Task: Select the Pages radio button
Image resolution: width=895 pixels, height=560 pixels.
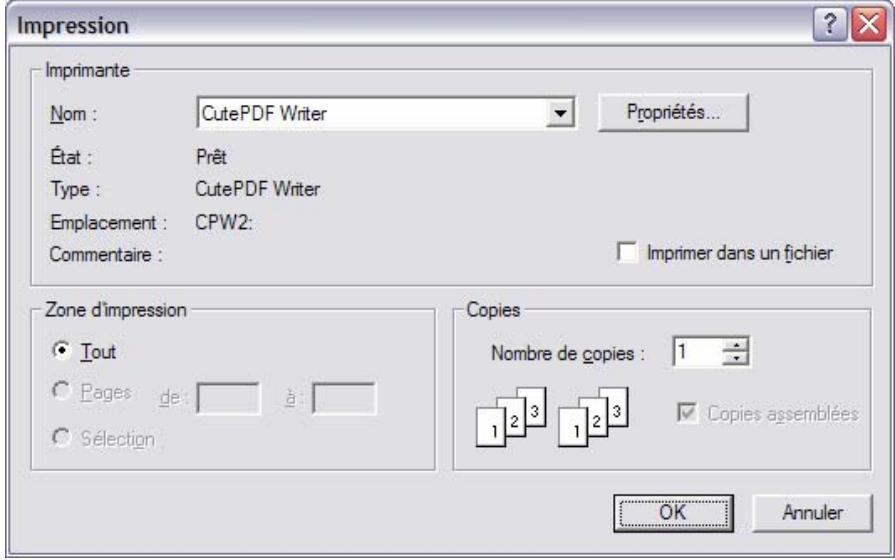Action: [62, 391]
